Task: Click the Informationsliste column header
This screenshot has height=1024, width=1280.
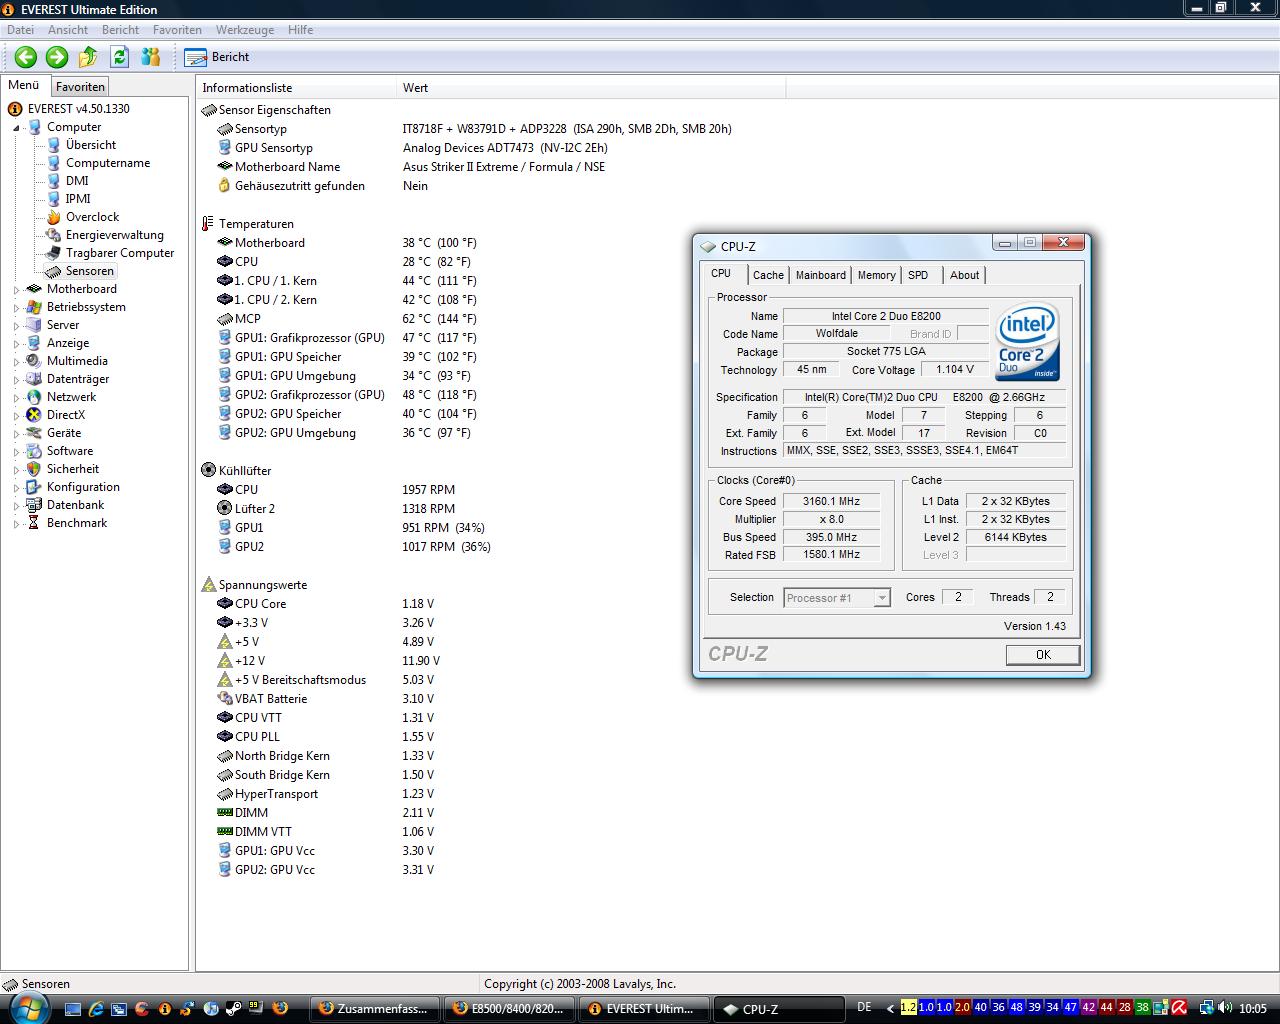Action: (297, 88)
